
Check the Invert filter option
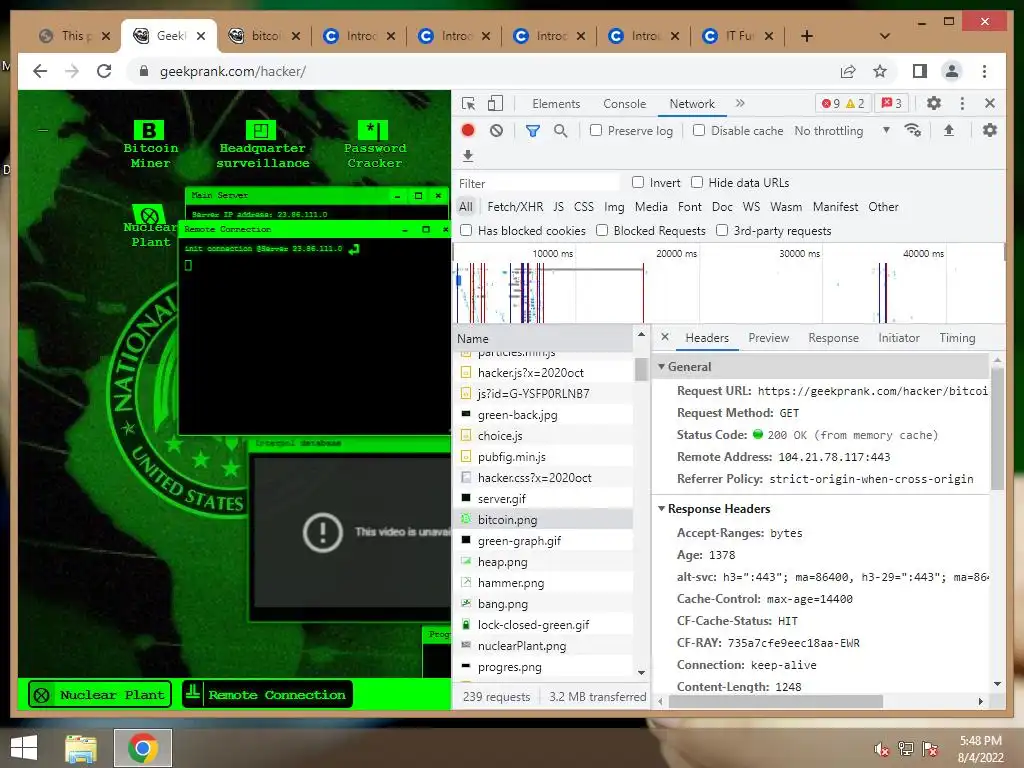point(638,182)
